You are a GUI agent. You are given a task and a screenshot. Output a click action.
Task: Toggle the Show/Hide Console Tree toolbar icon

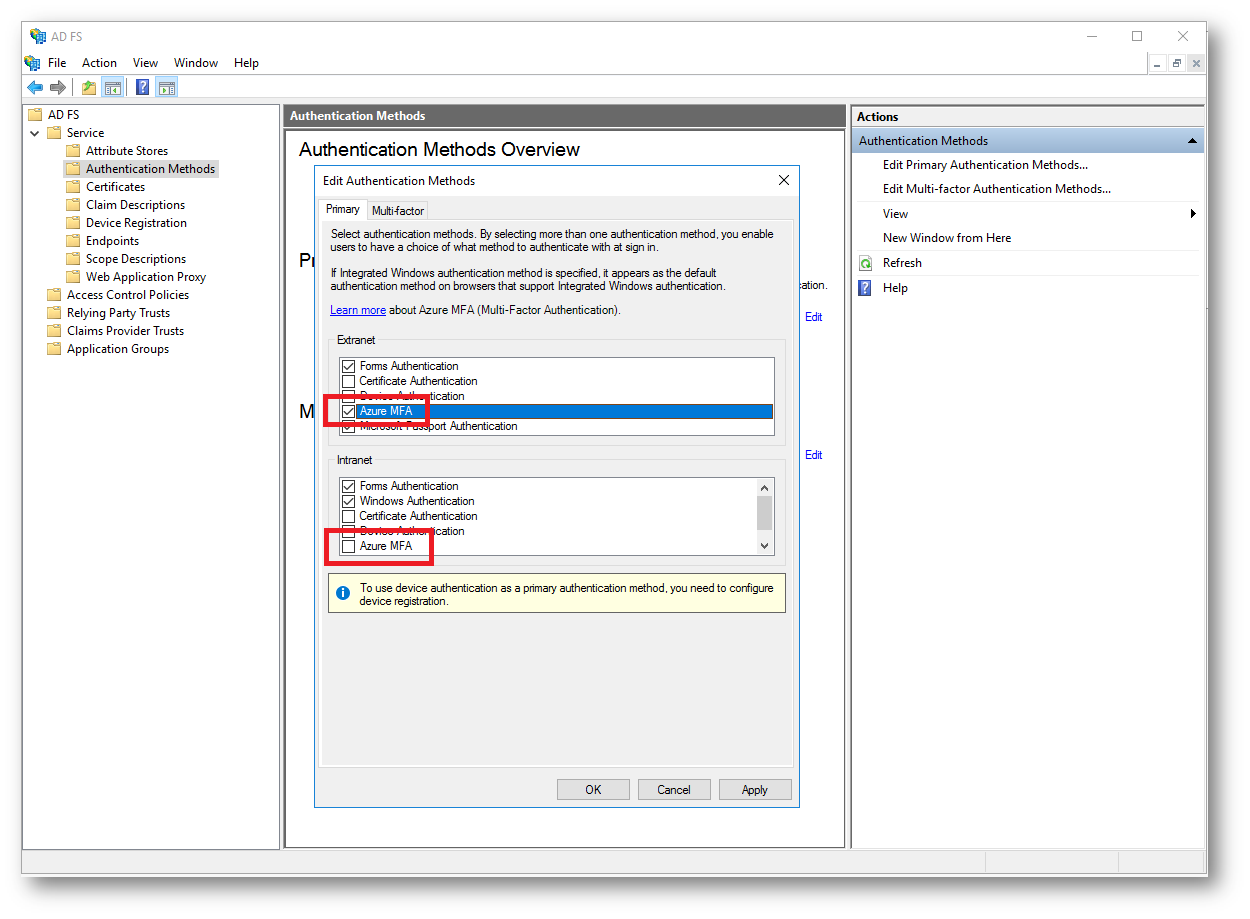113,88
